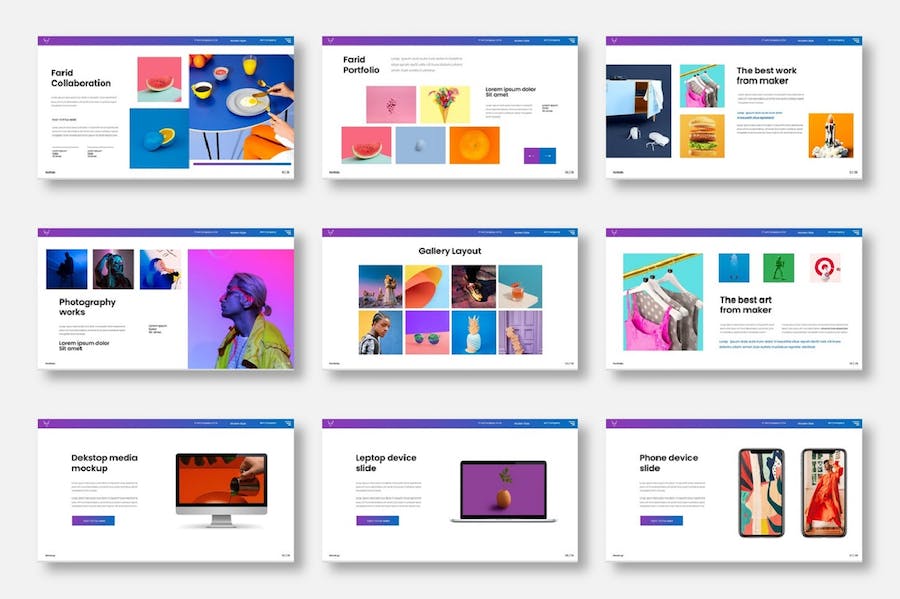
Task: Click hamburger menu icon on Farid Collaboration slide
Action: 287,41
